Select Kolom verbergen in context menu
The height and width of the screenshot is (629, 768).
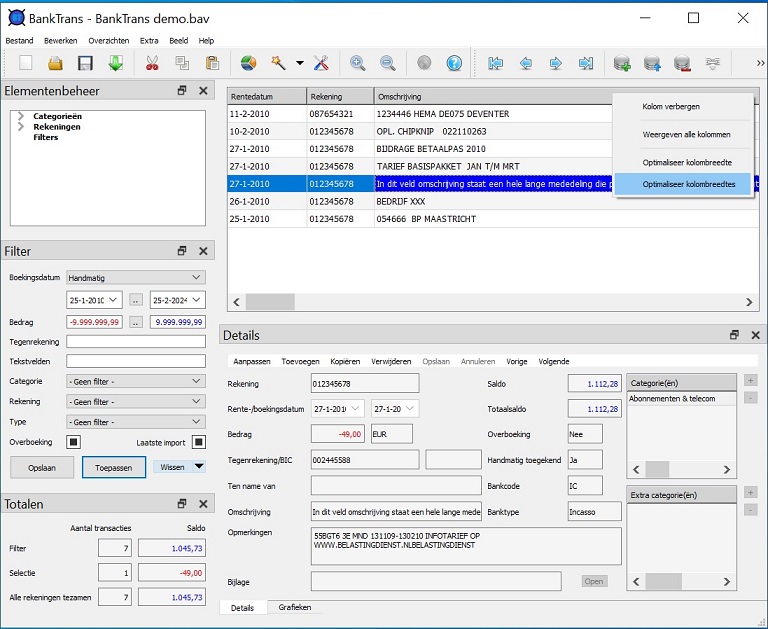click(x=671, y=106)
